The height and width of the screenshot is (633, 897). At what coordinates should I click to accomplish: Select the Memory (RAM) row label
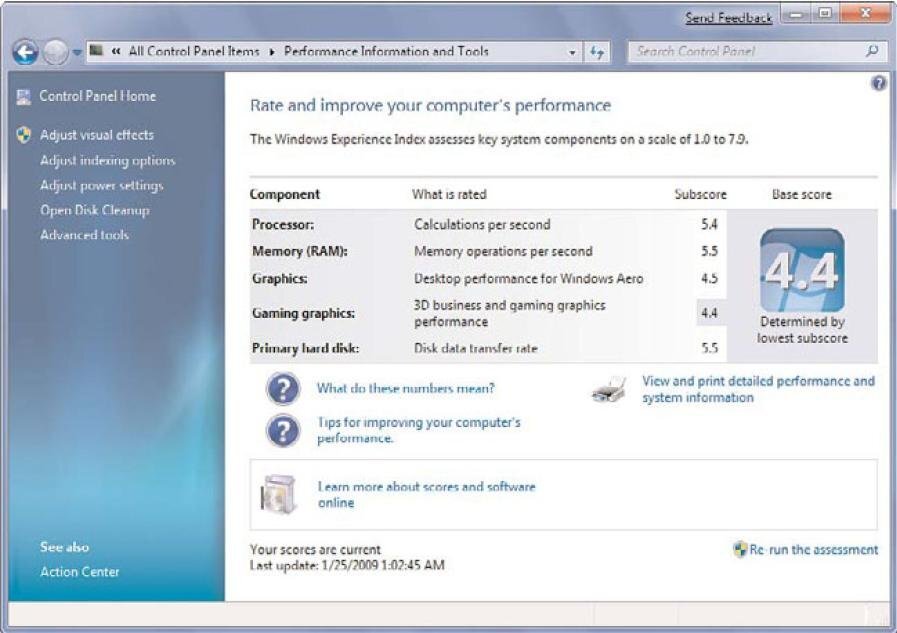click(x=300, y=252)
